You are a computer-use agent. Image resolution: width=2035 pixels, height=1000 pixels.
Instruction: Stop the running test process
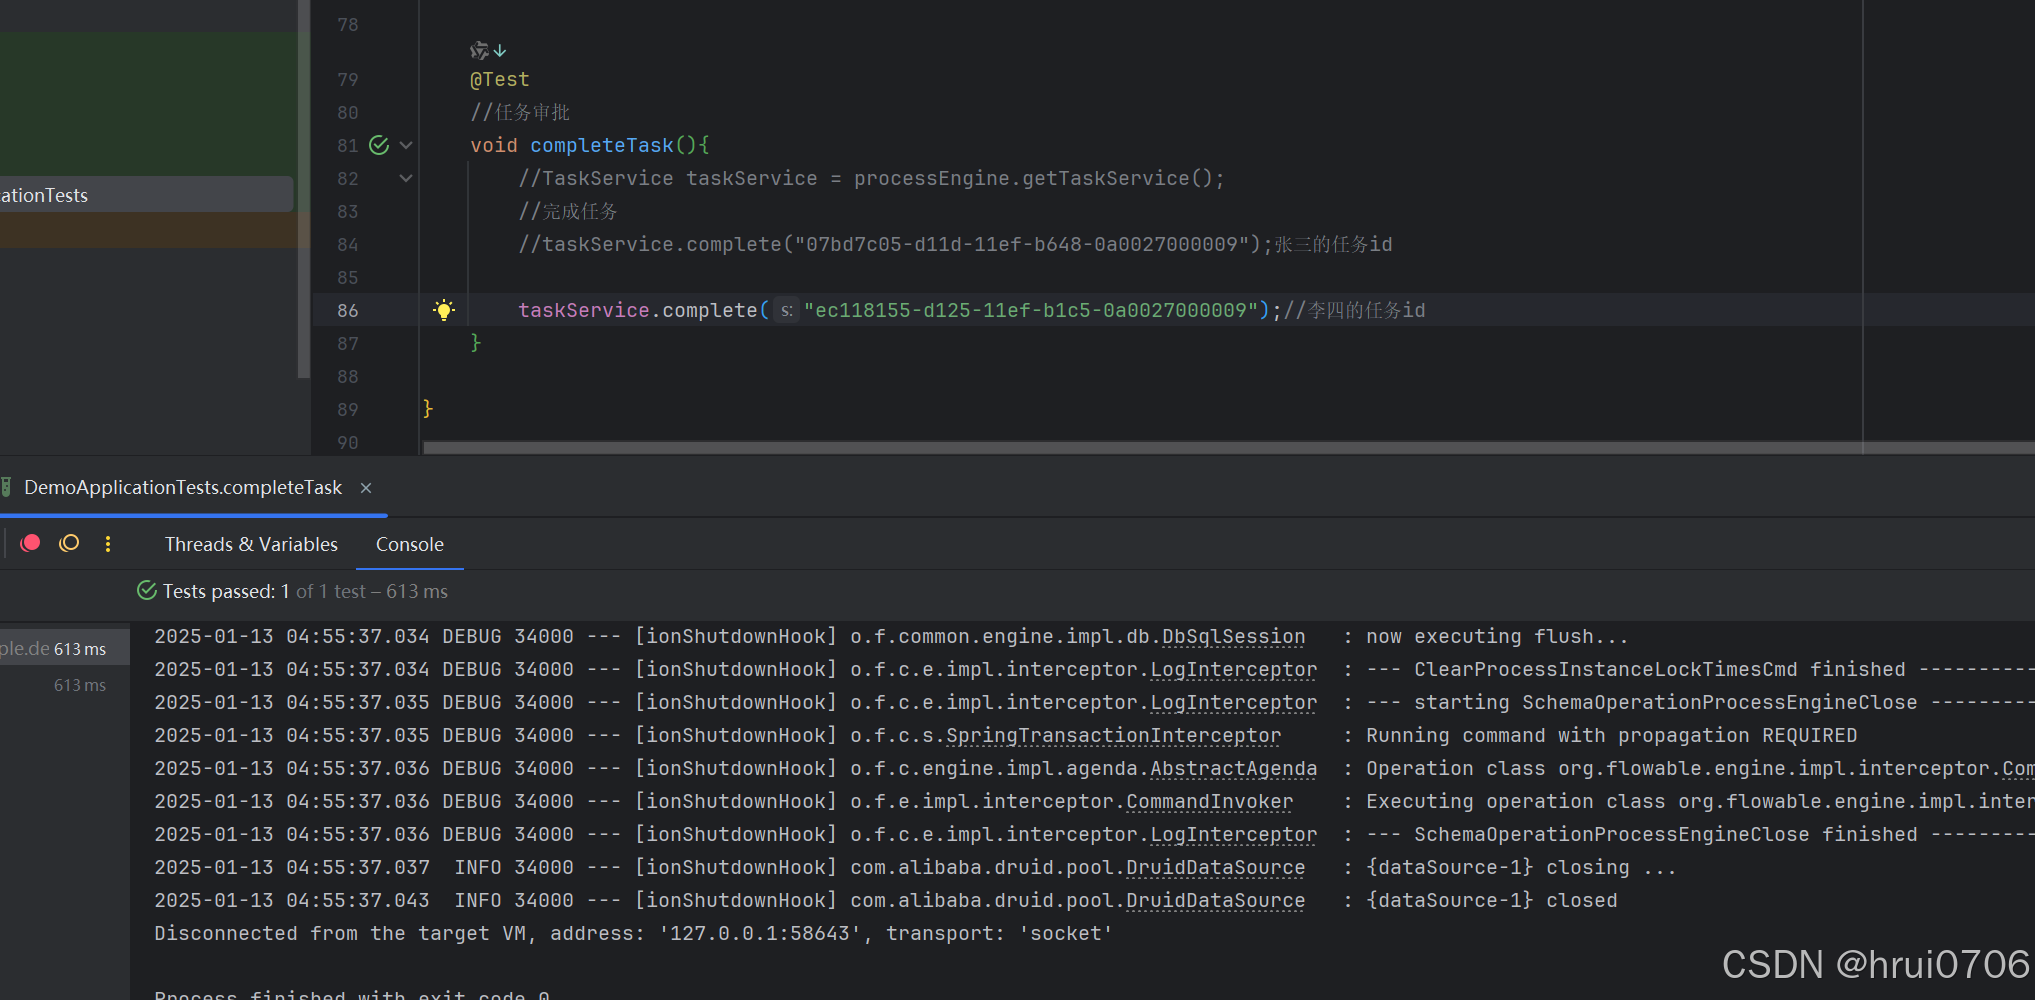point(30,543)
